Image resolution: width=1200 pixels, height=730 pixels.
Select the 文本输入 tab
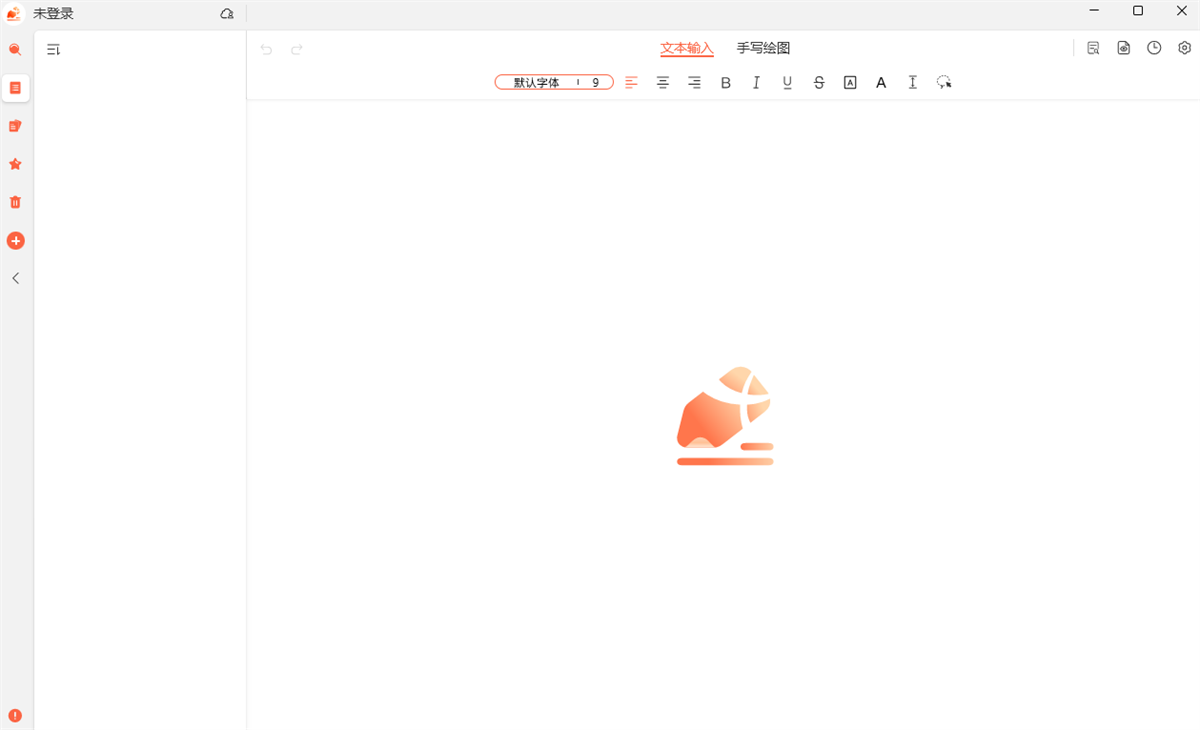[687, 48]
